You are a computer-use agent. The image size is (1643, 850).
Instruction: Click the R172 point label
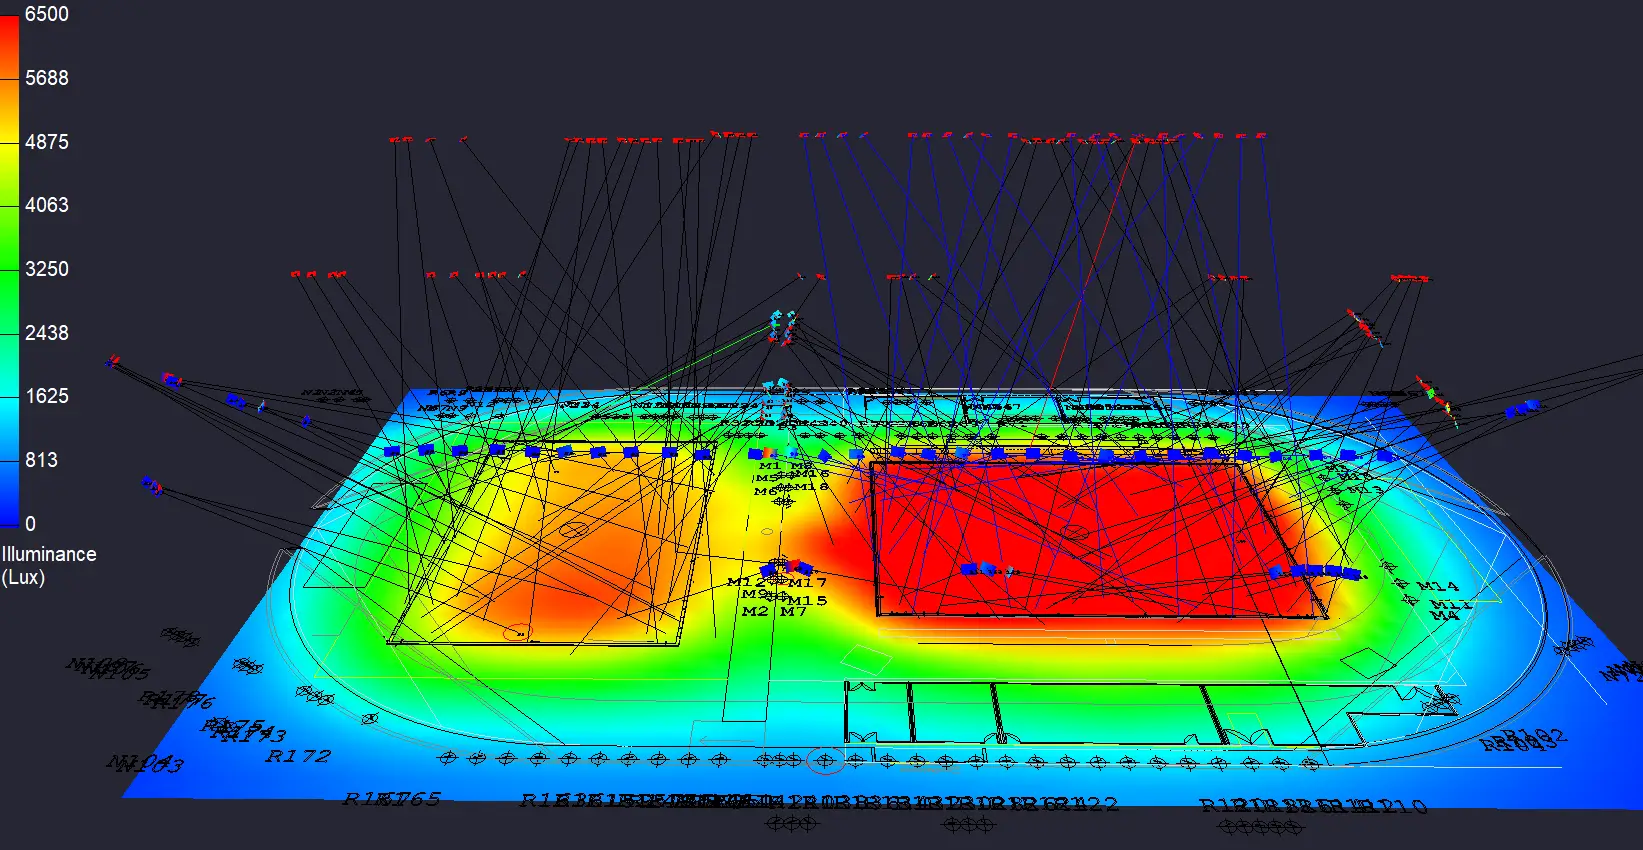click(297, 756)
